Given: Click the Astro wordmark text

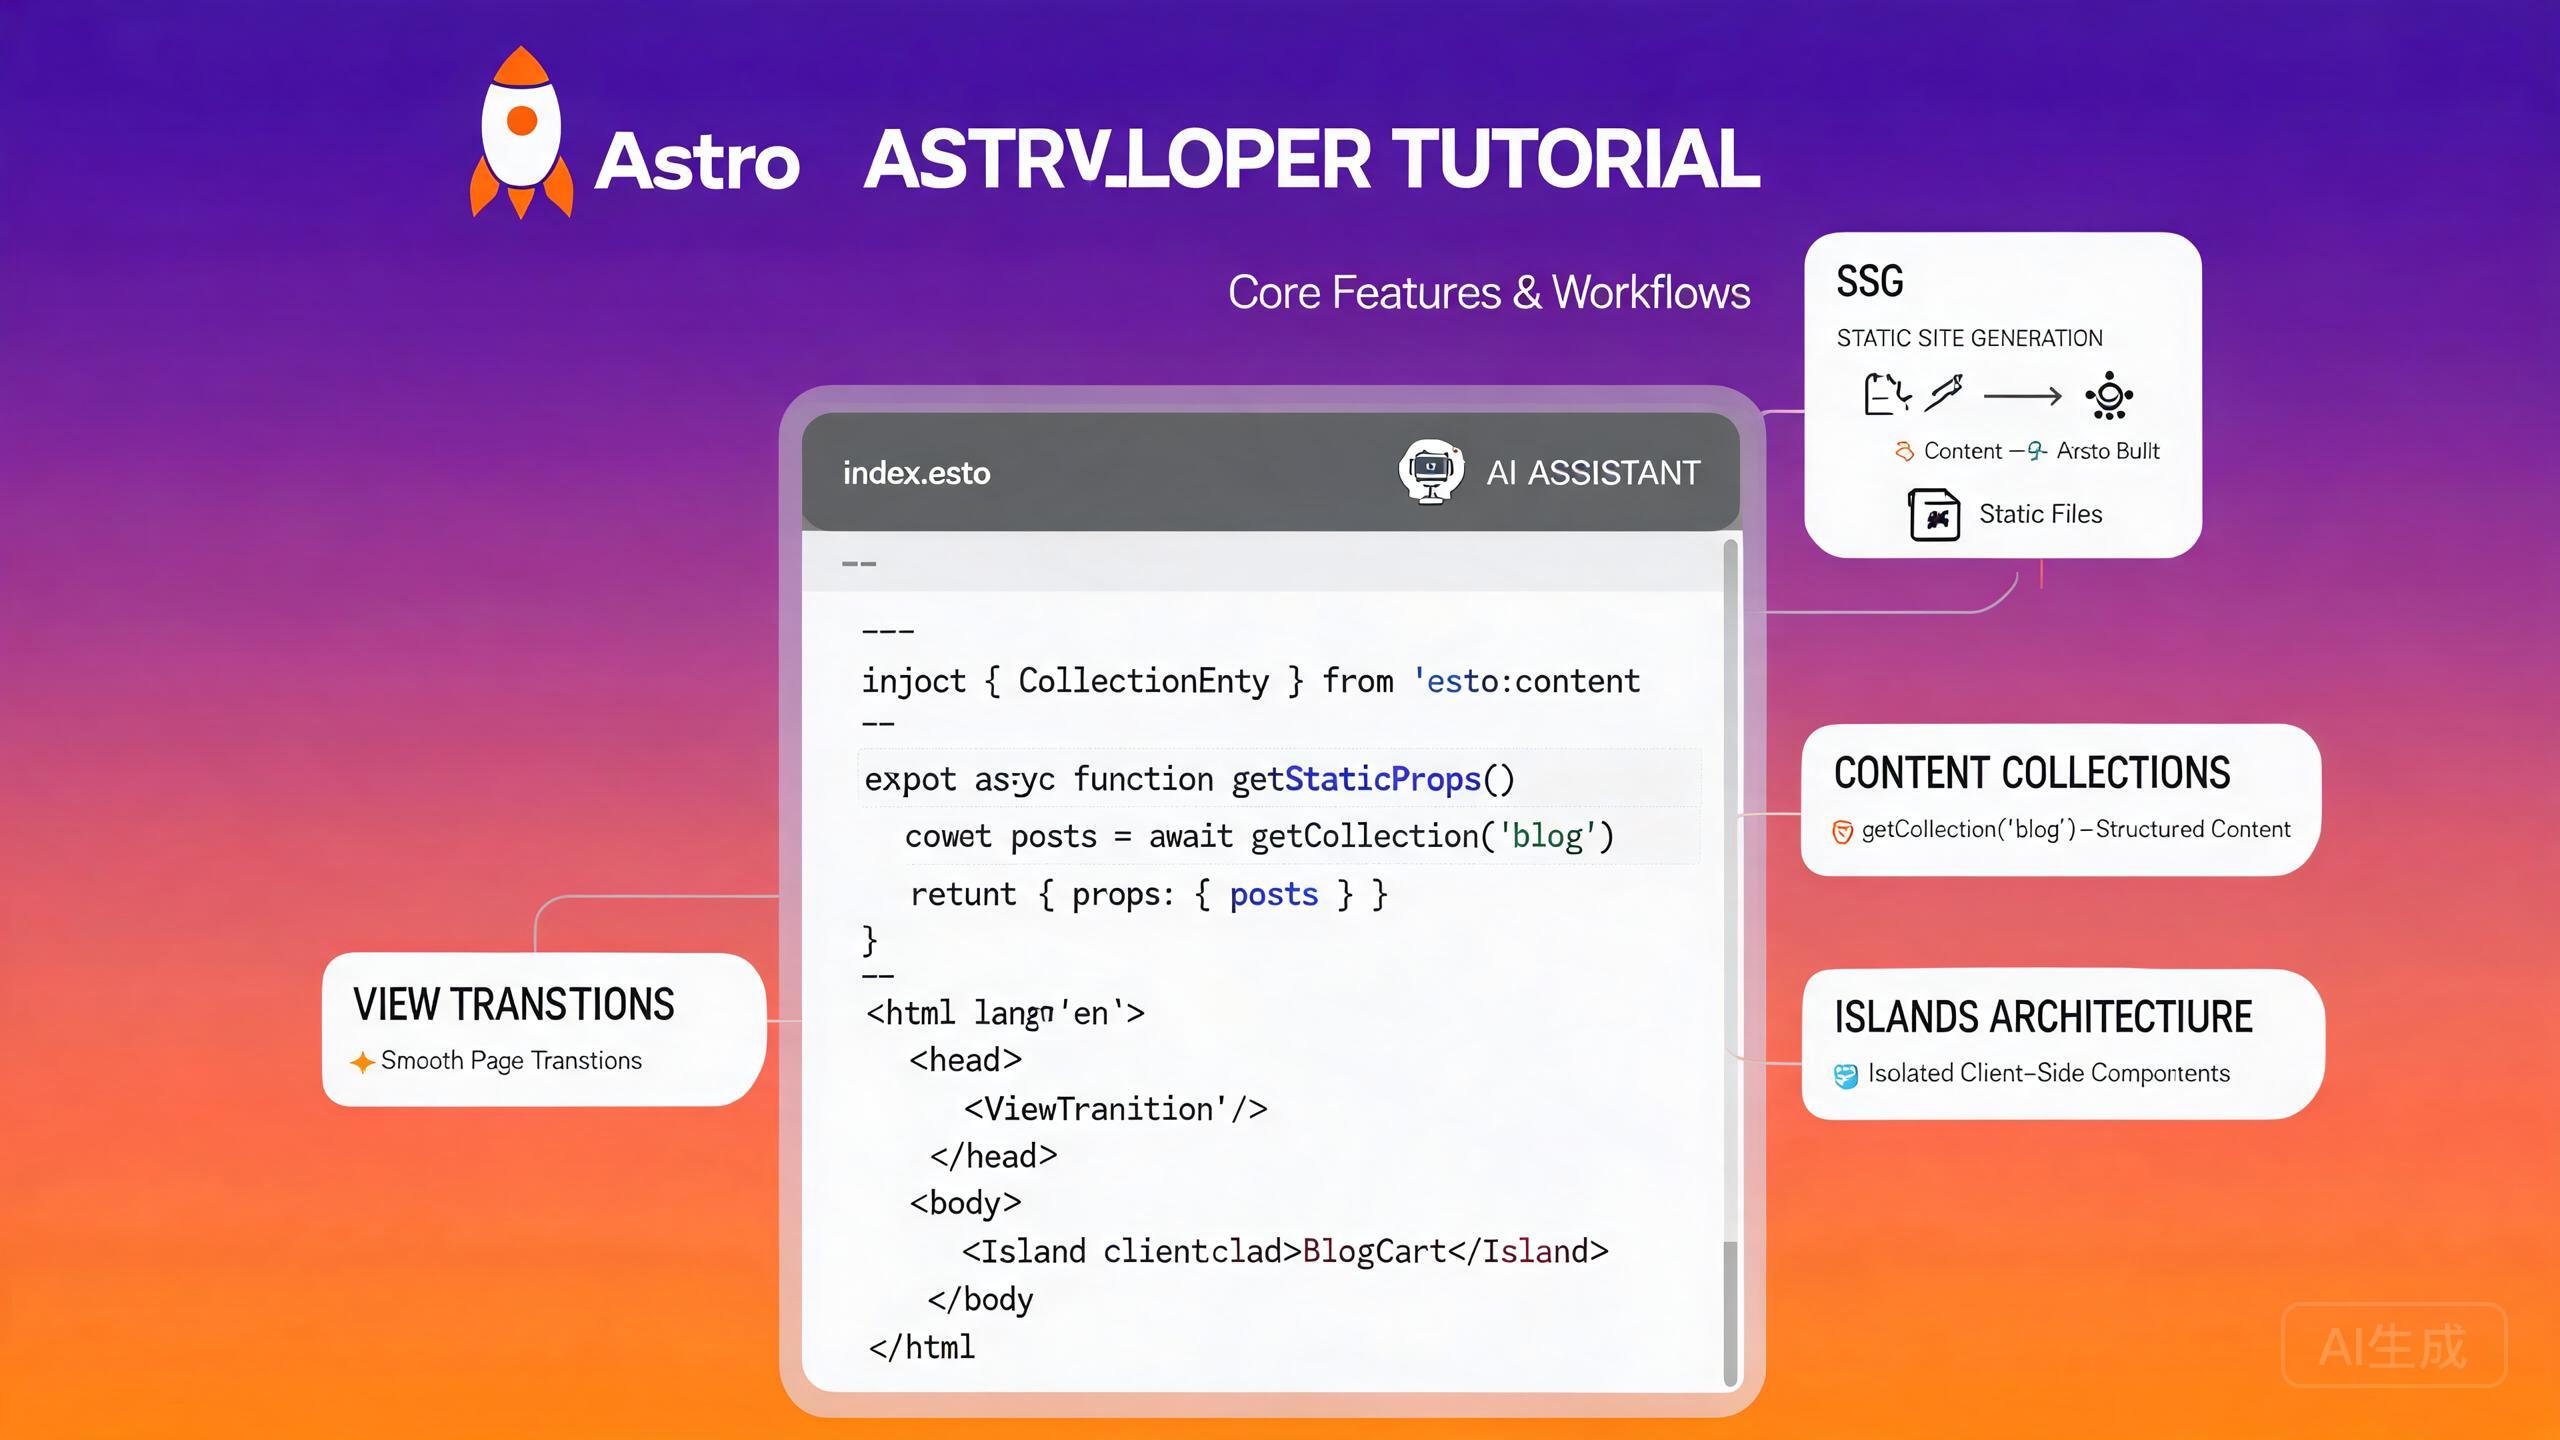Looking at the screenshot, I should pos(697,160).
